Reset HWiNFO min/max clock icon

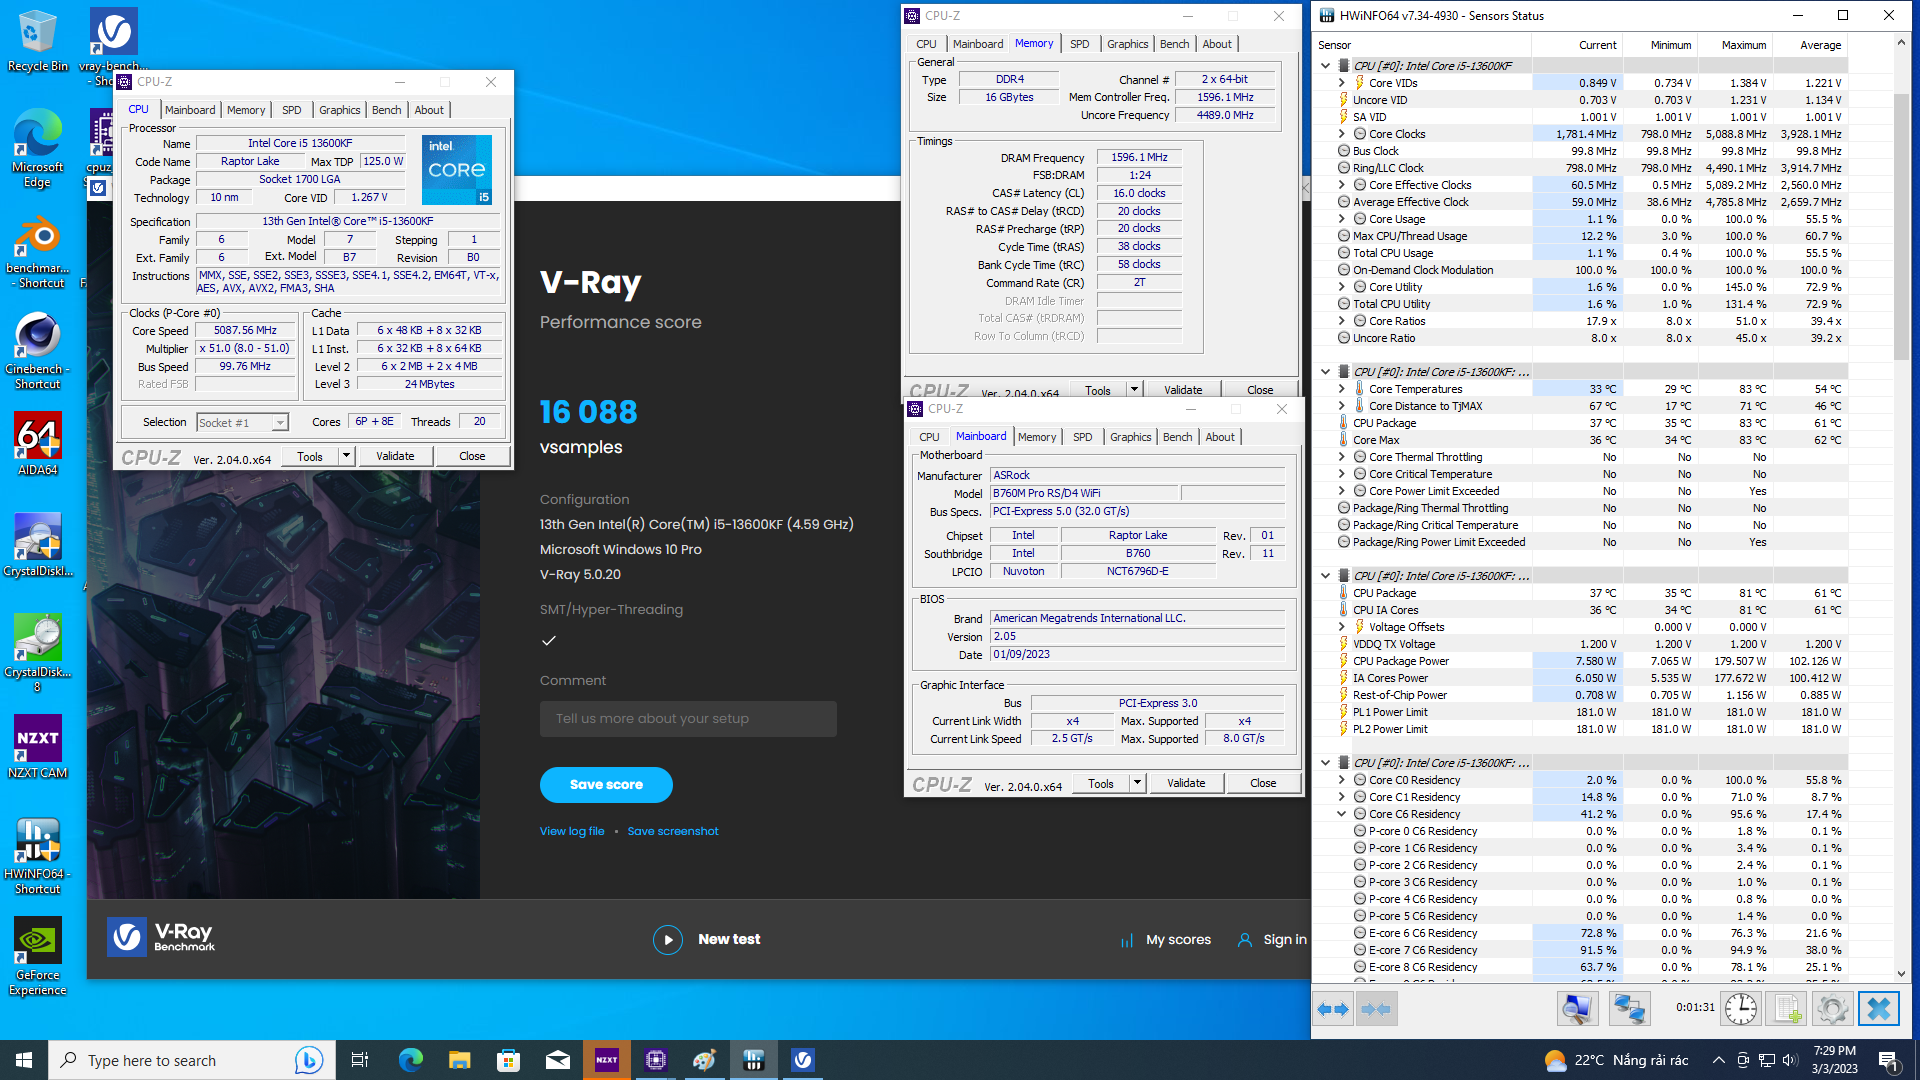pos(1740,1009)
